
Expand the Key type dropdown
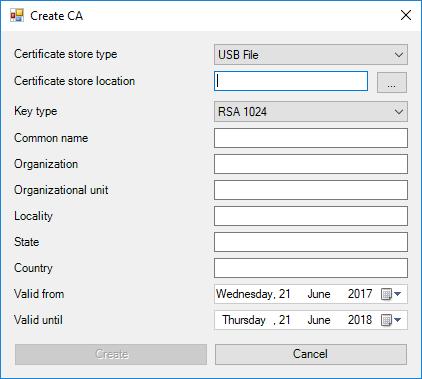click(x=311, y=111)
